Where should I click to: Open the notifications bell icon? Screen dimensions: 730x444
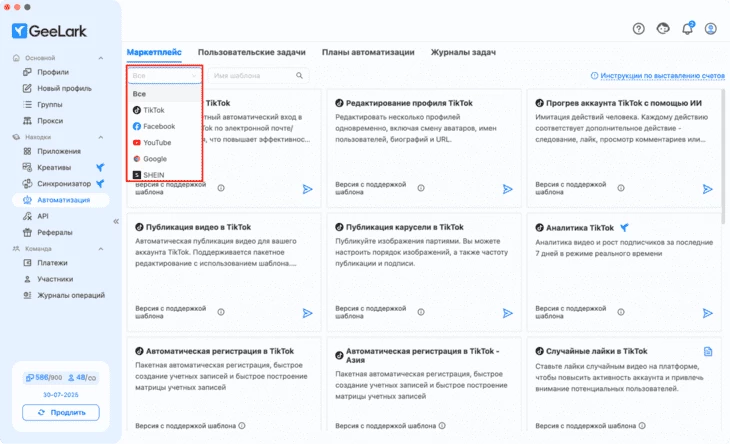(x=687, y=29)
